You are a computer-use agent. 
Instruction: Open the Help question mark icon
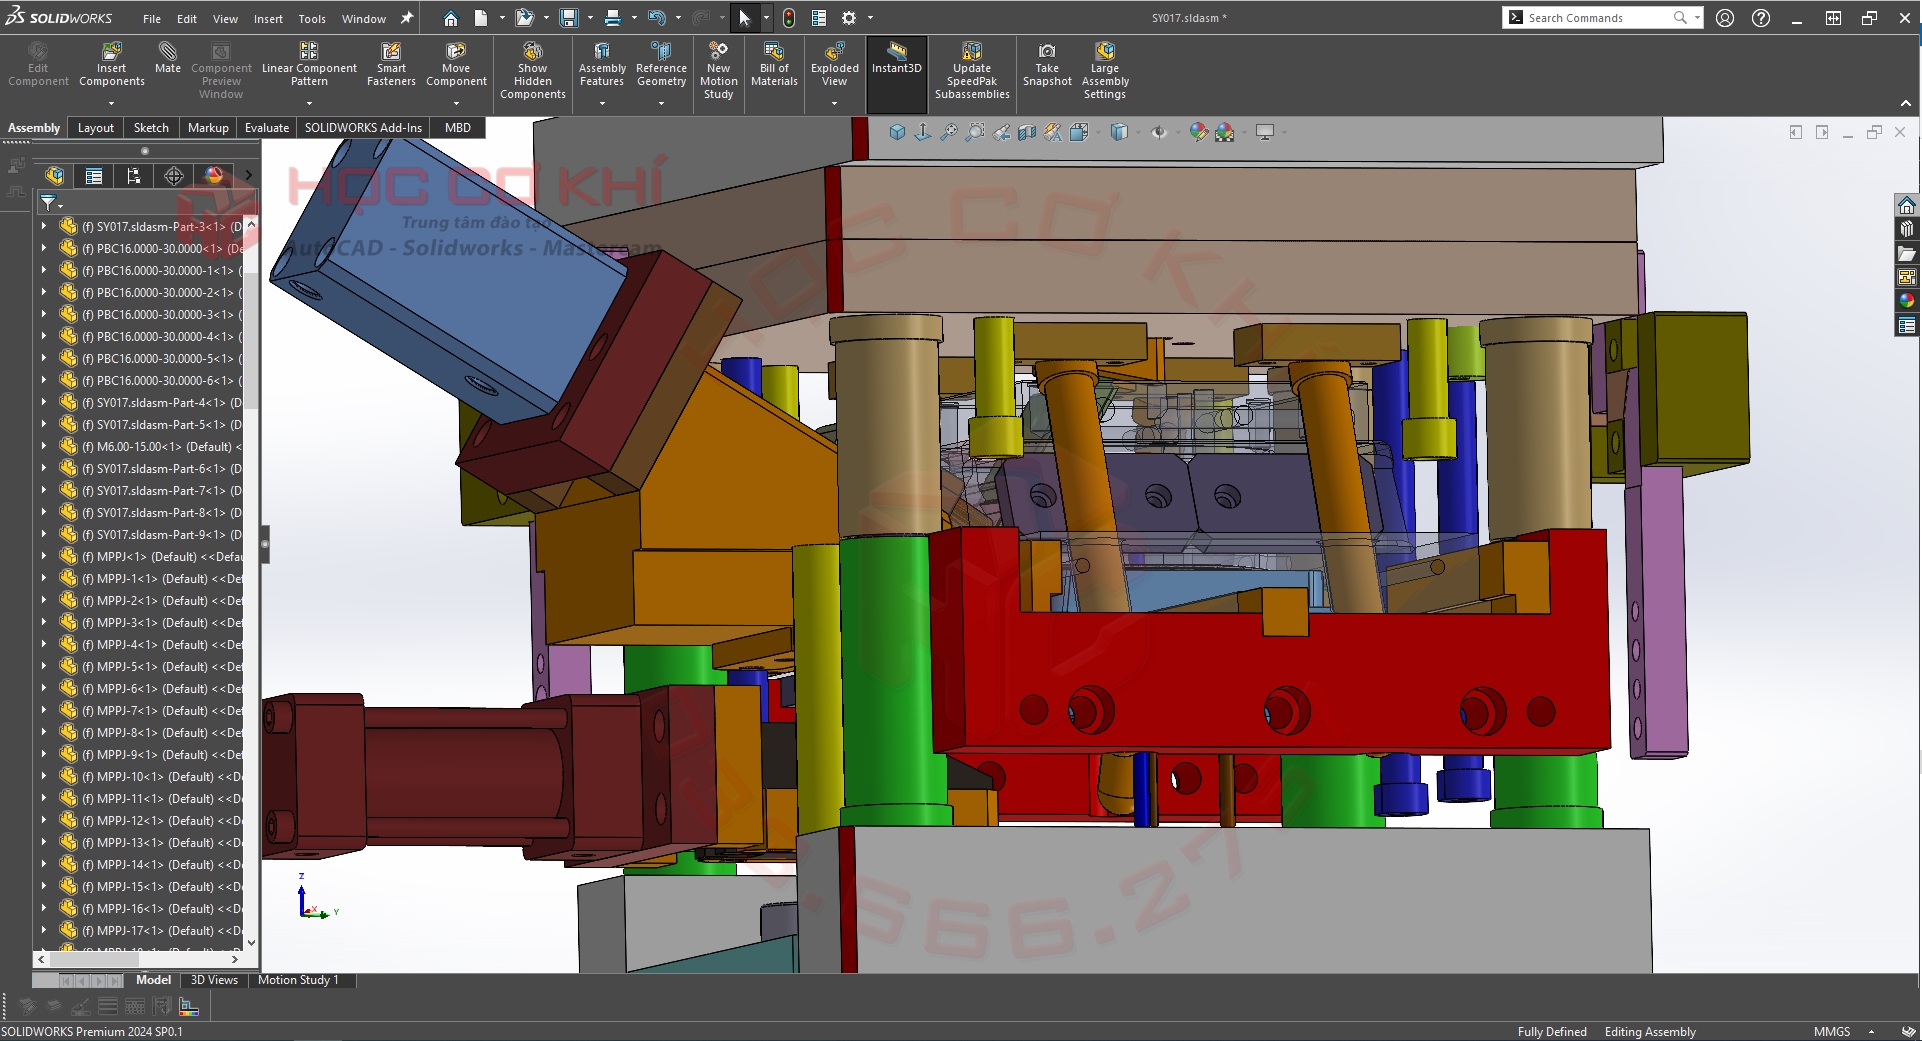click(x=1761, y=18)
